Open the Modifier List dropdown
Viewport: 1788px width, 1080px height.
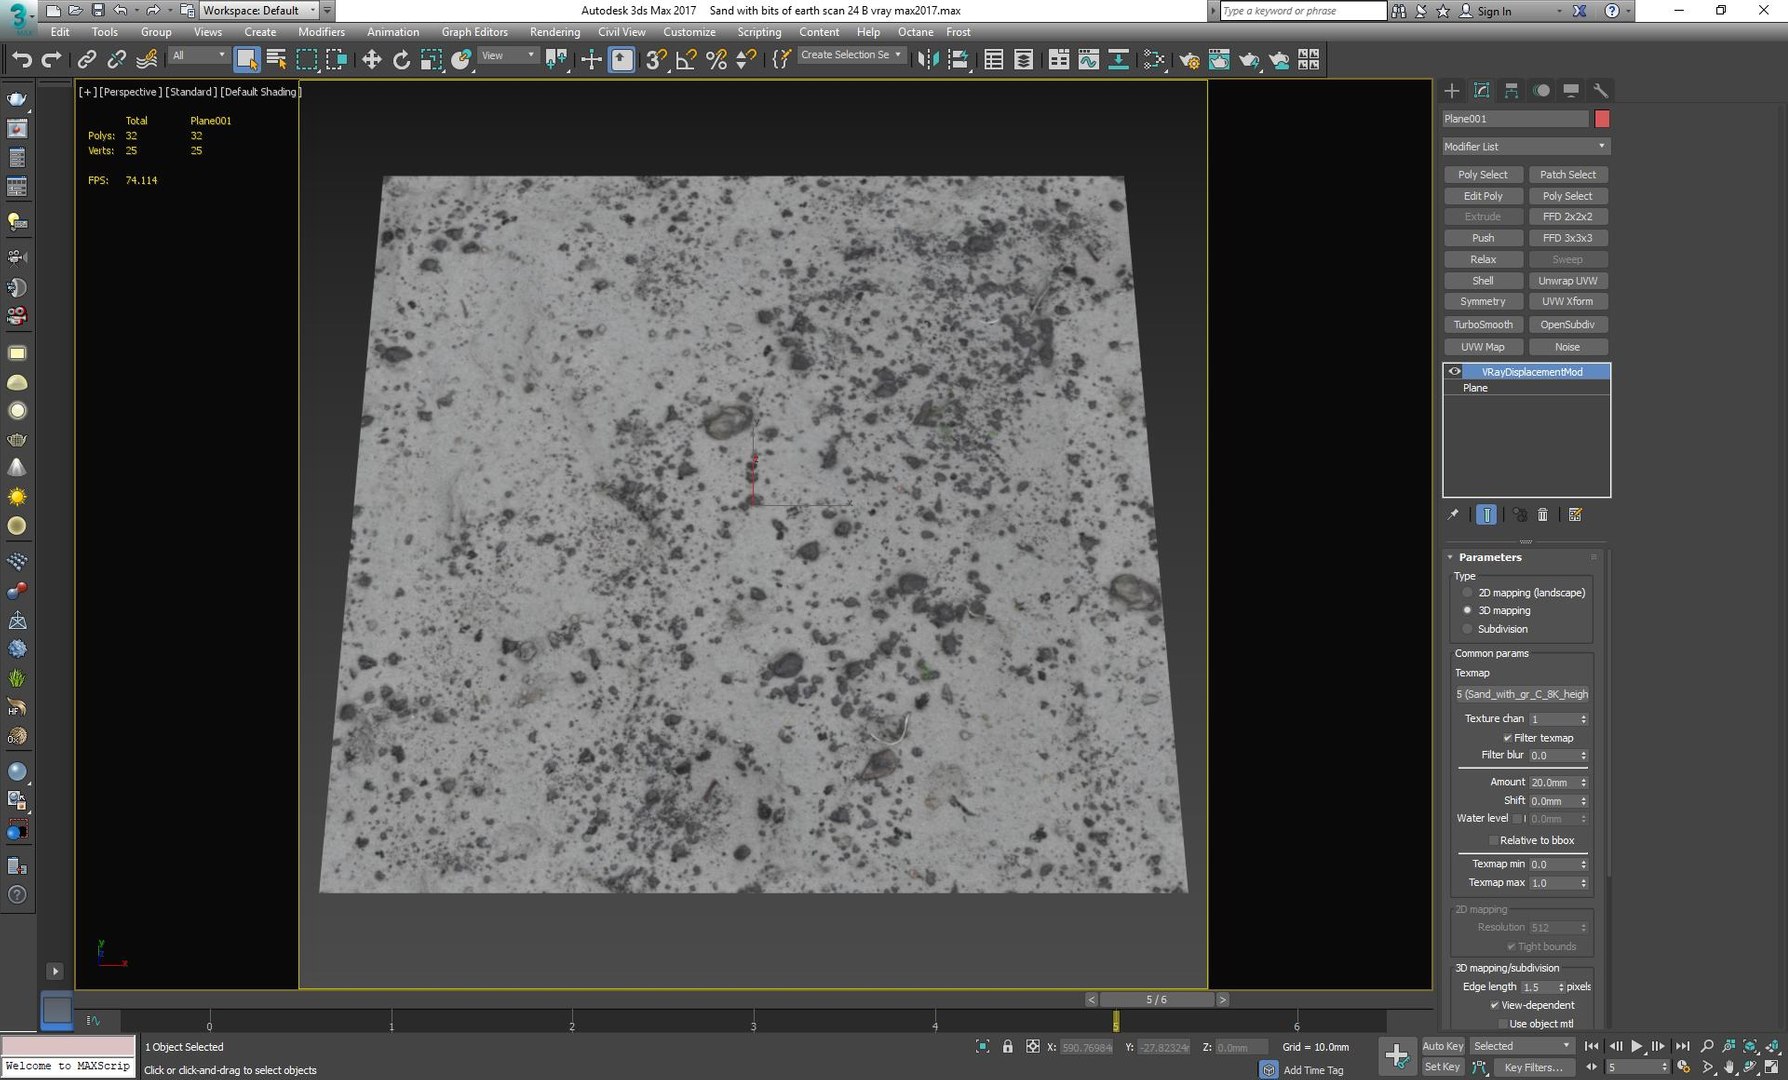coord(1525,146)
